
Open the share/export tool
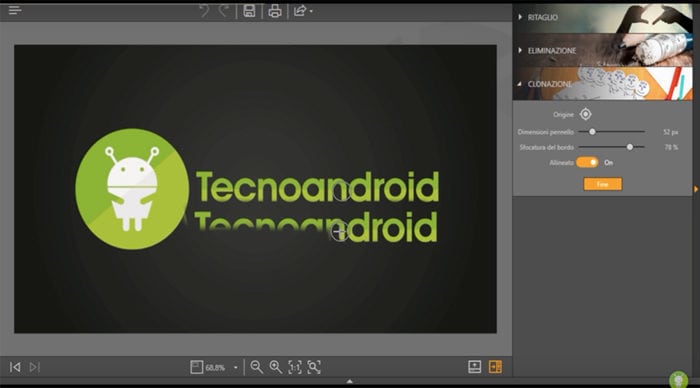pos(300,11)
